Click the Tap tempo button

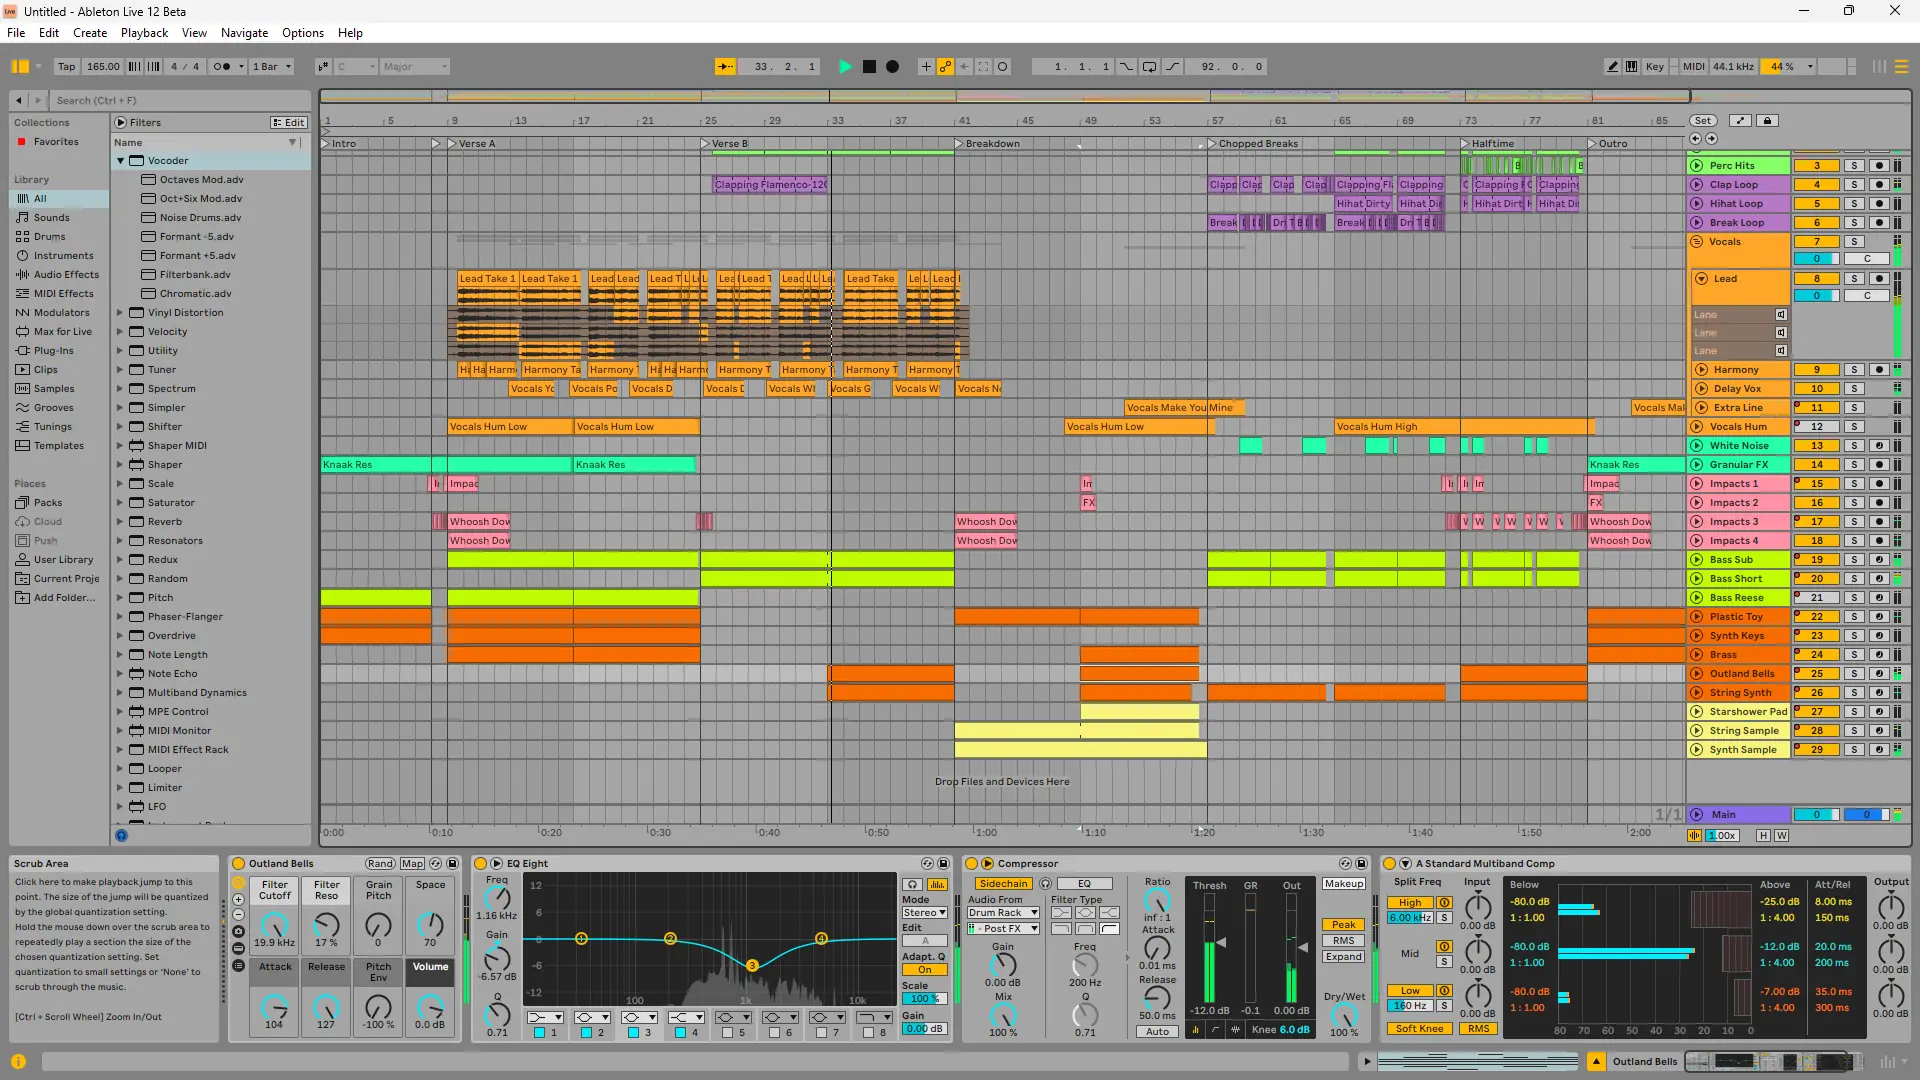click(66, 67)
